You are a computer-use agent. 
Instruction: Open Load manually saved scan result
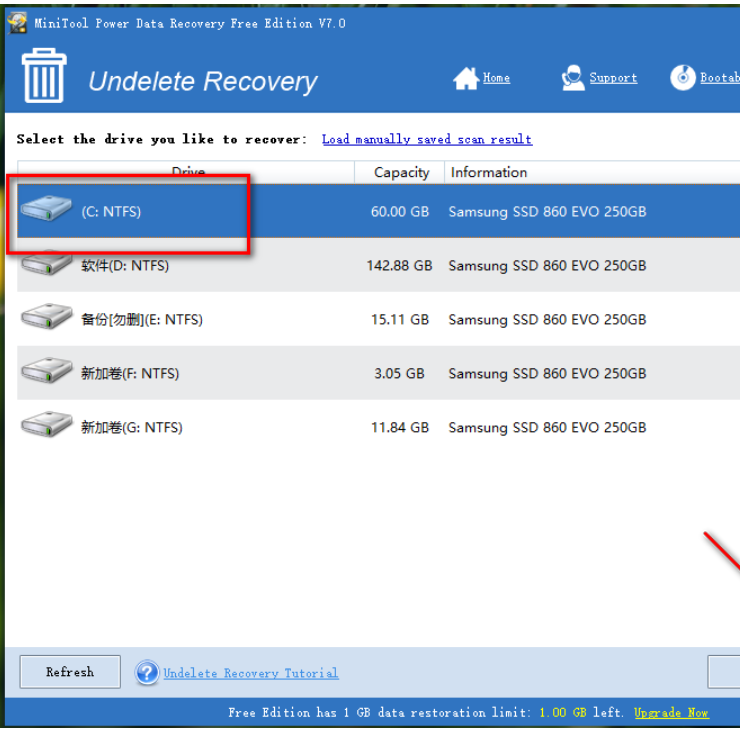pos(427,139)
